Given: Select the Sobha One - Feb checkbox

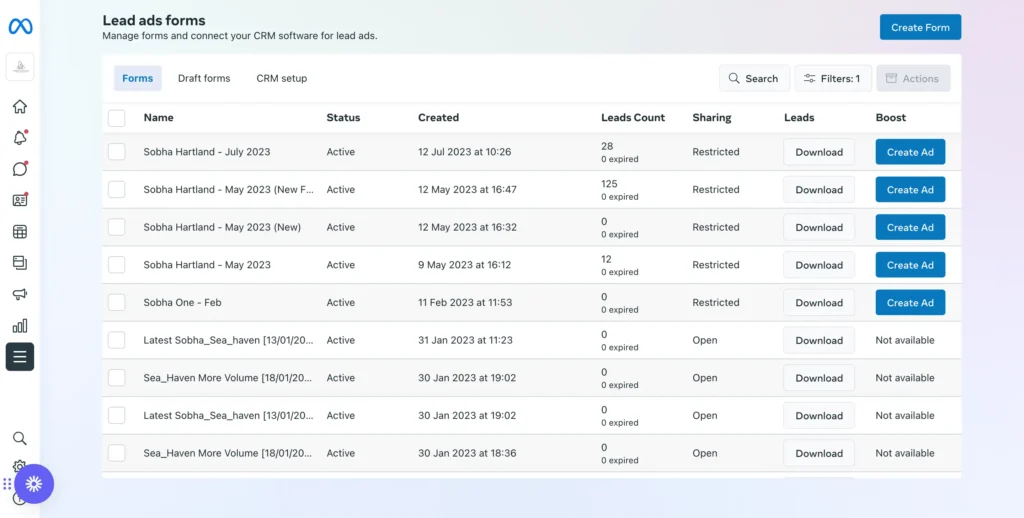Looking at the screenshot, I should (117, 303).
